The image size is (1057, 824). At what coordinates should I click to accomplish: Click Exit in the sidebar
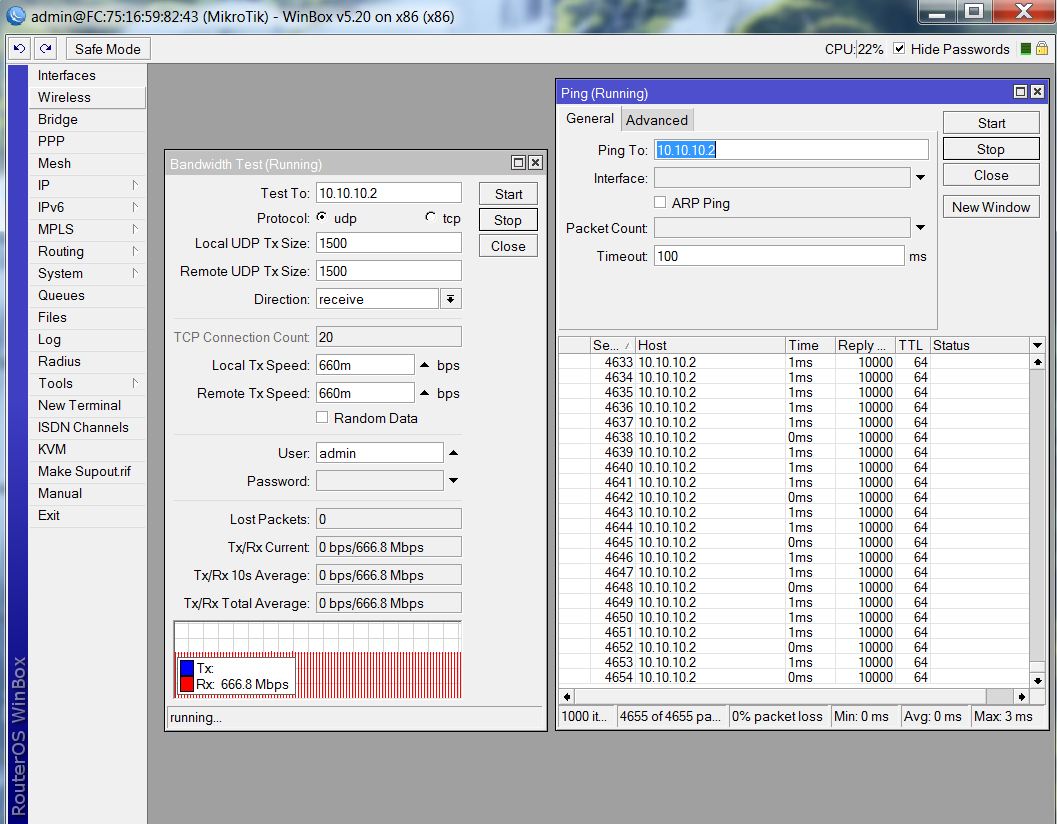(87, 515)
